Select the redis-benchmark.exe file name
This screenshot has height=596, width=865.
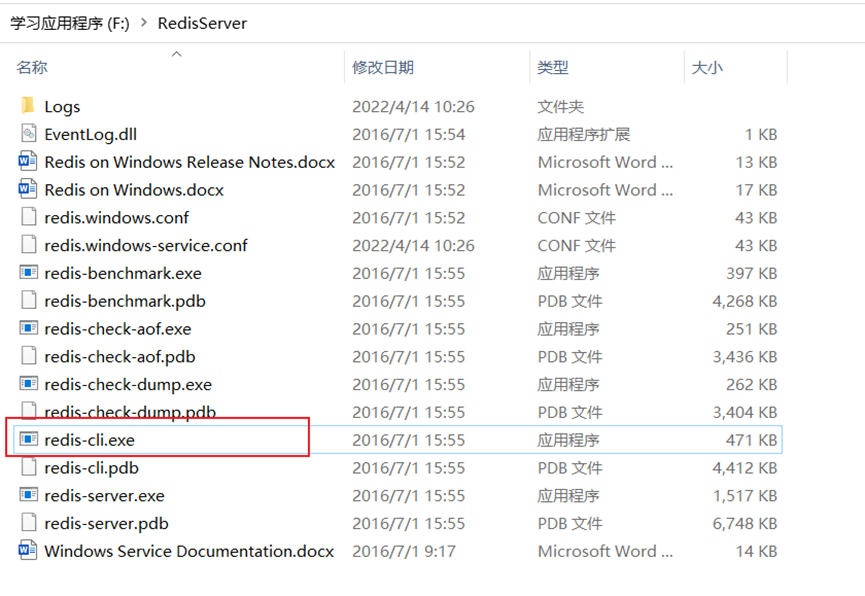tap(123, 273)
